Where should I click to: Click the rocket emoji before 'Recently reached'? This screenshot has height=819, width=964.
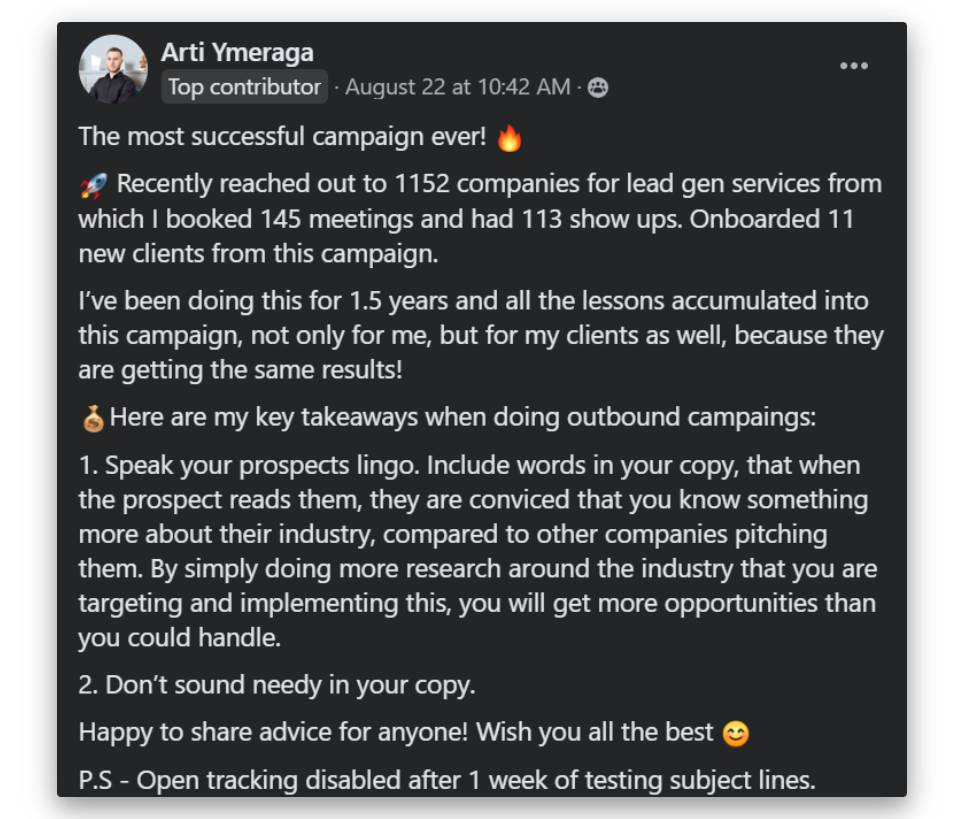(92, 185)
